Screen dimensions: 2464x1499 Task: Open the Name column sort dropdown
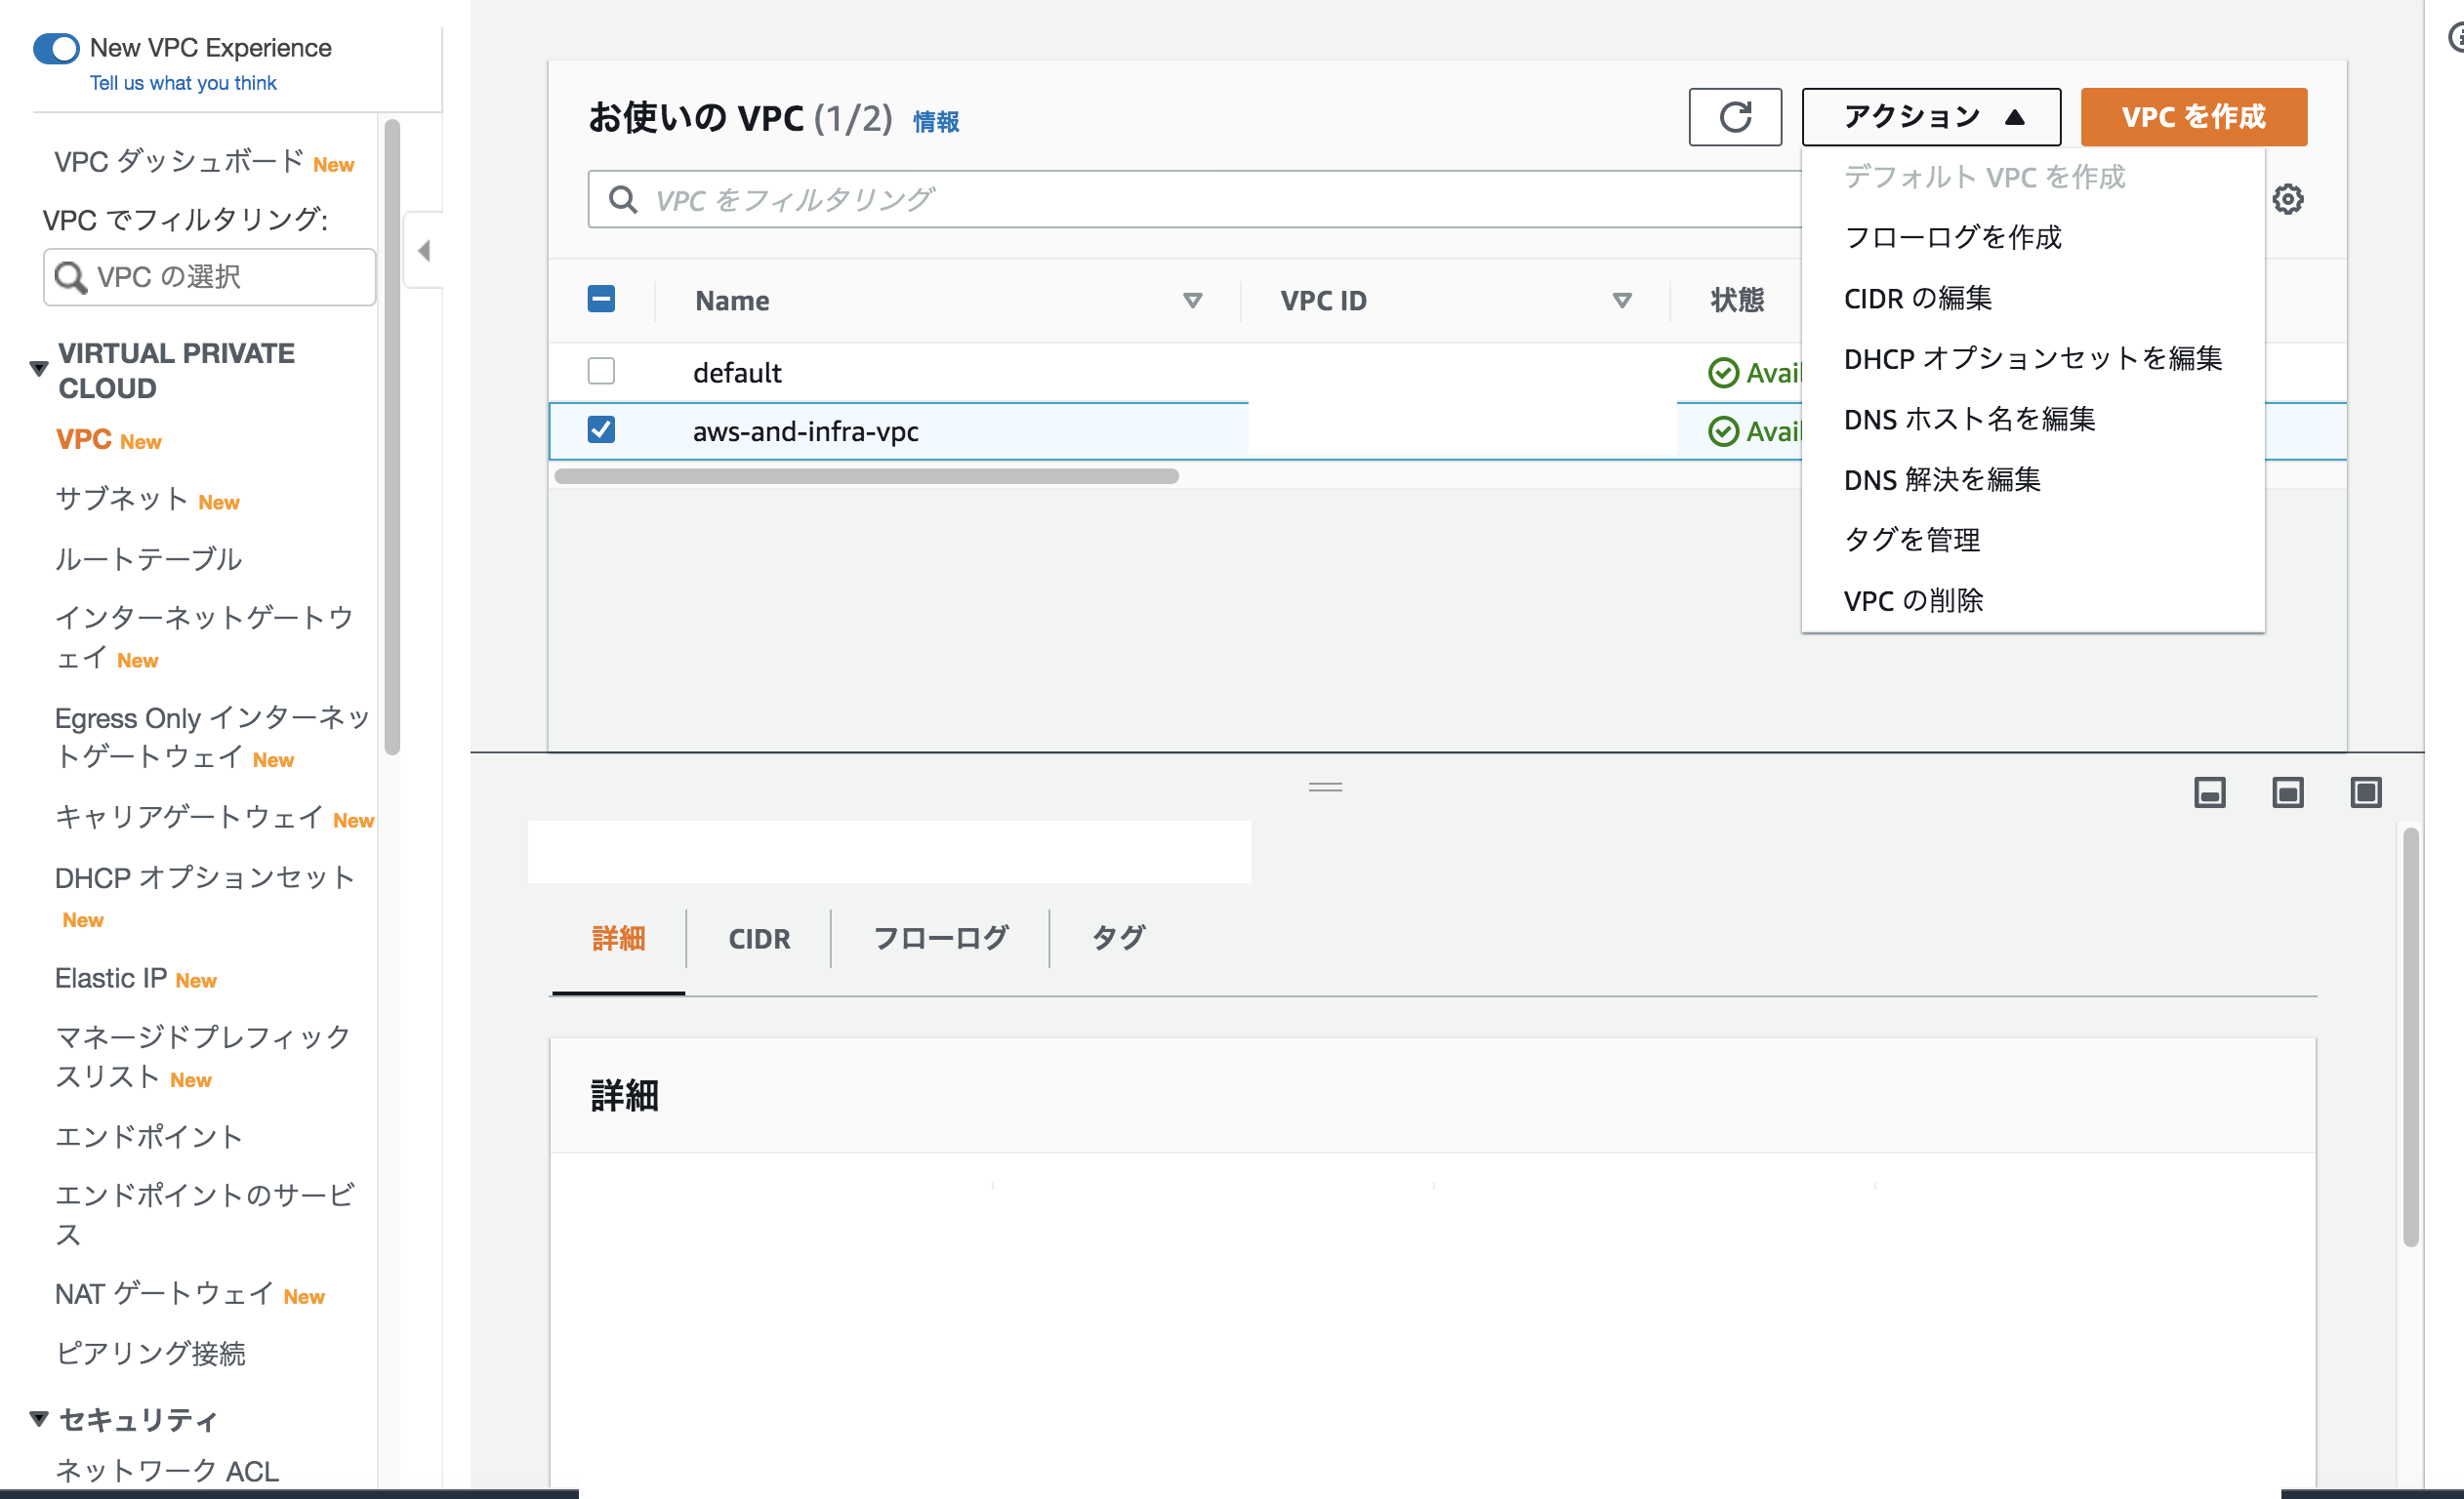click(x=1192, y=300)
